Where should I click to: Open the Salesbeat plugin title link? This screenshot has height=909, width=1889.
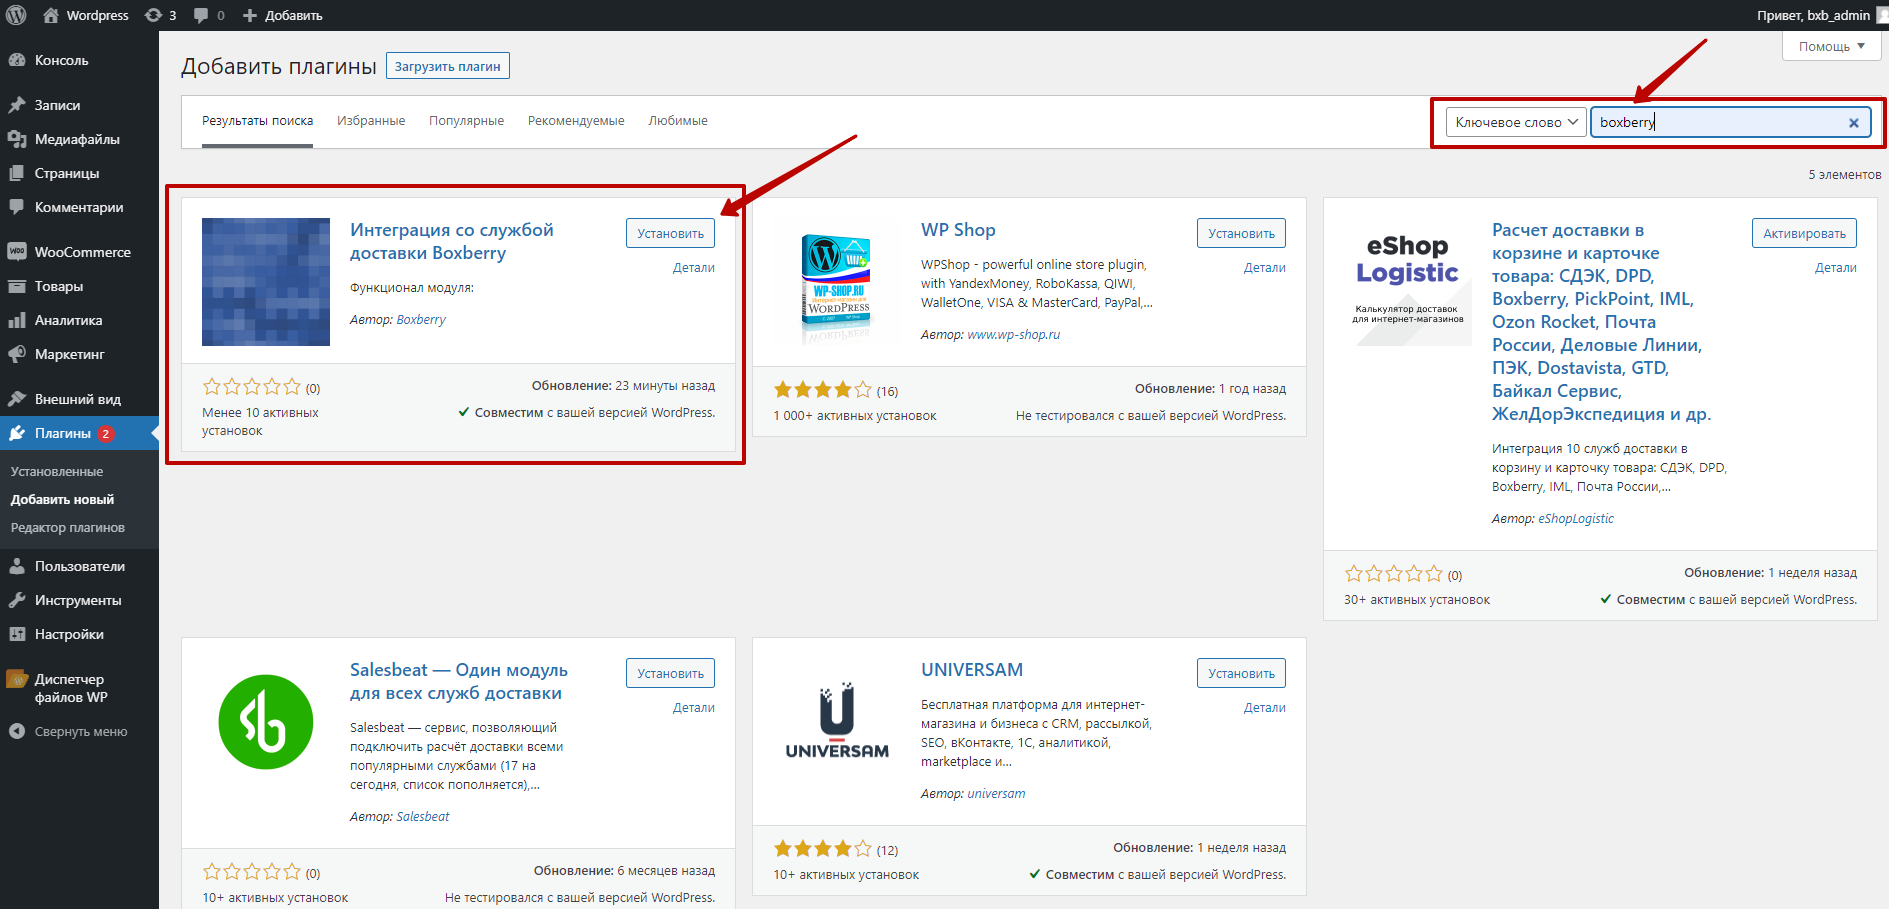[459, 681]
